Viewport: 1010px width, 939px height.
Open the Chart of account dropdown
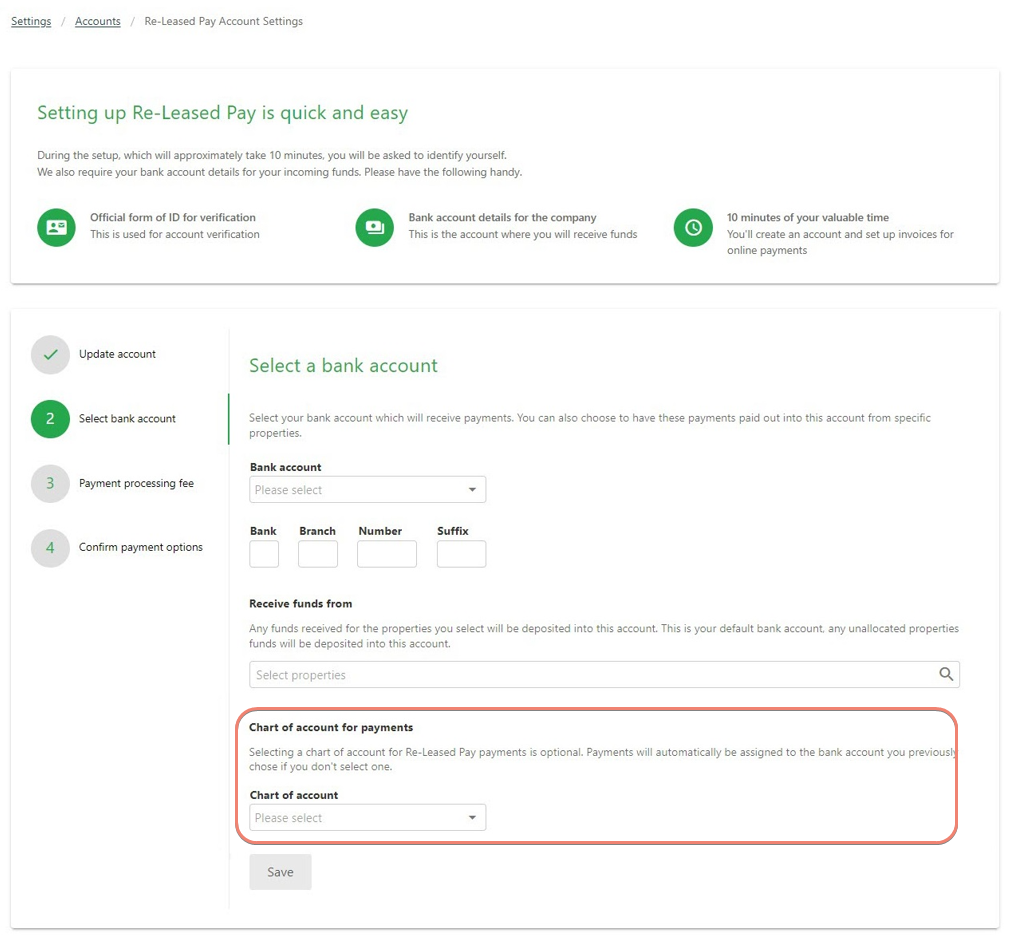[x=367, y=817]
